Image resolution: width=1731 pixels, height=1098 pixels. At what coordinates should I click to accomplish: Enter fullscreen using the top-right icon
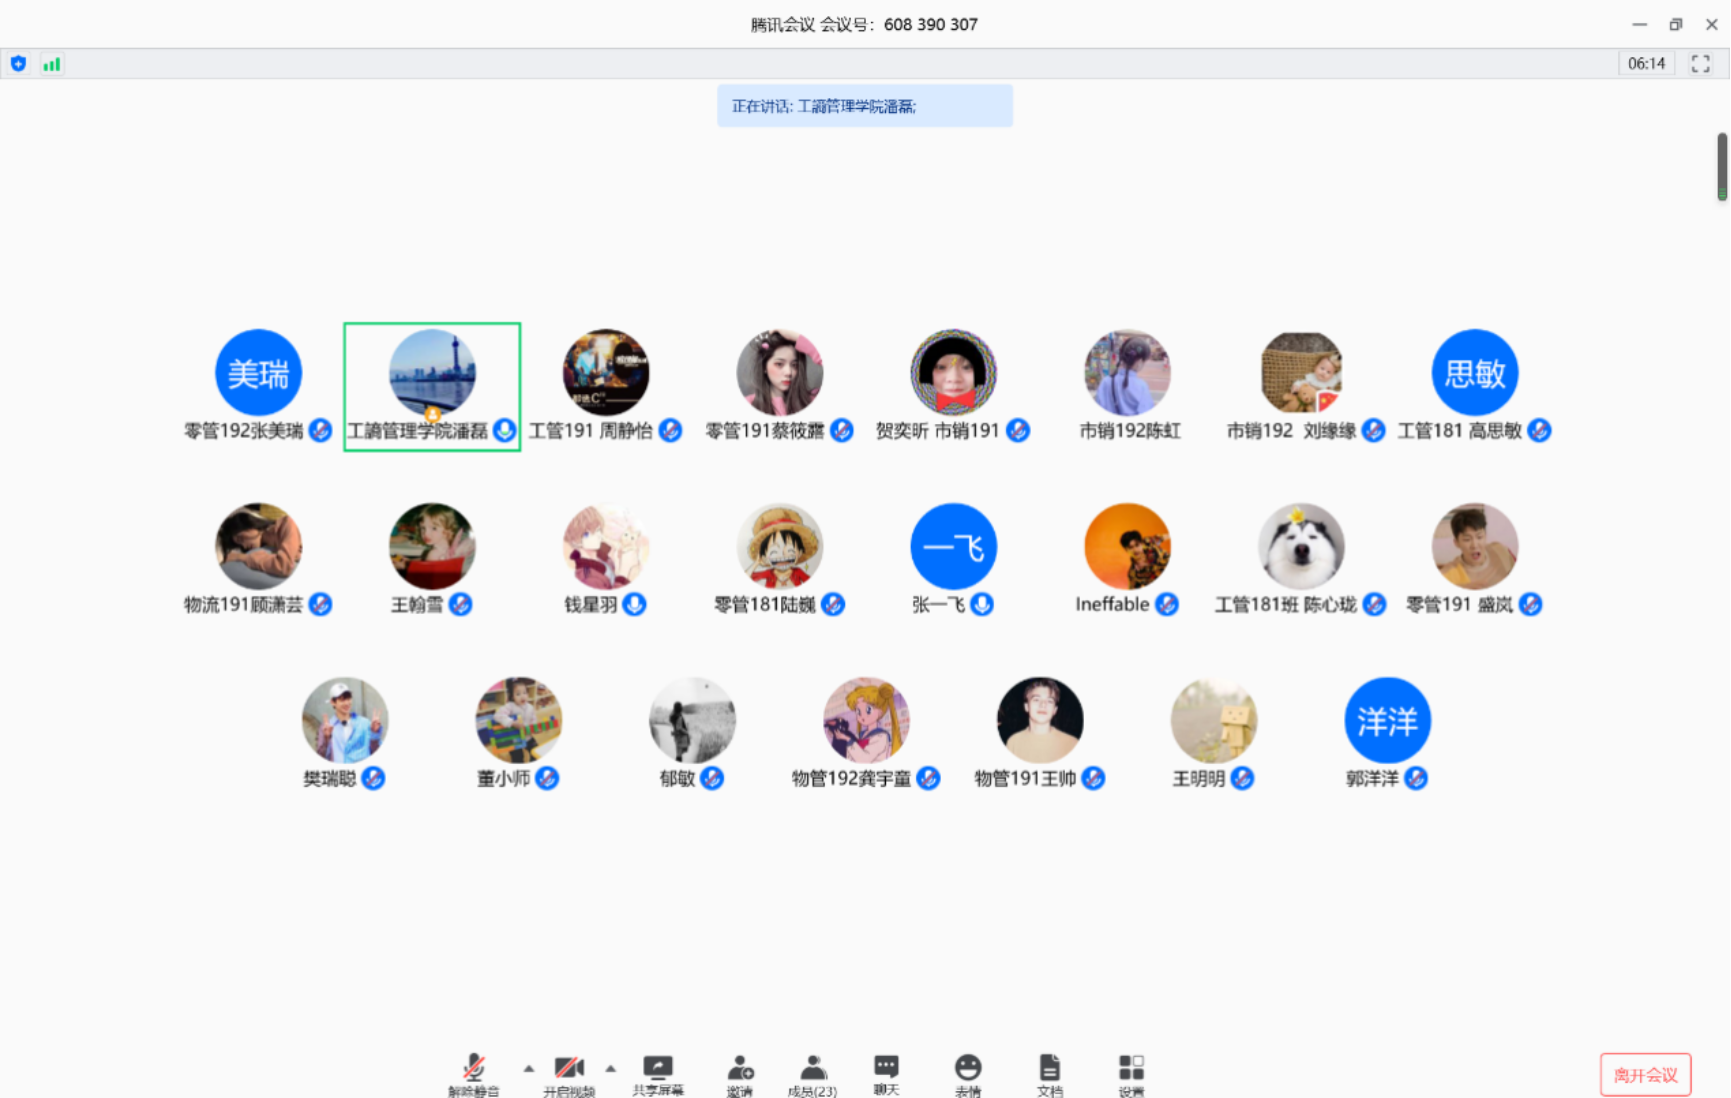1699,63
